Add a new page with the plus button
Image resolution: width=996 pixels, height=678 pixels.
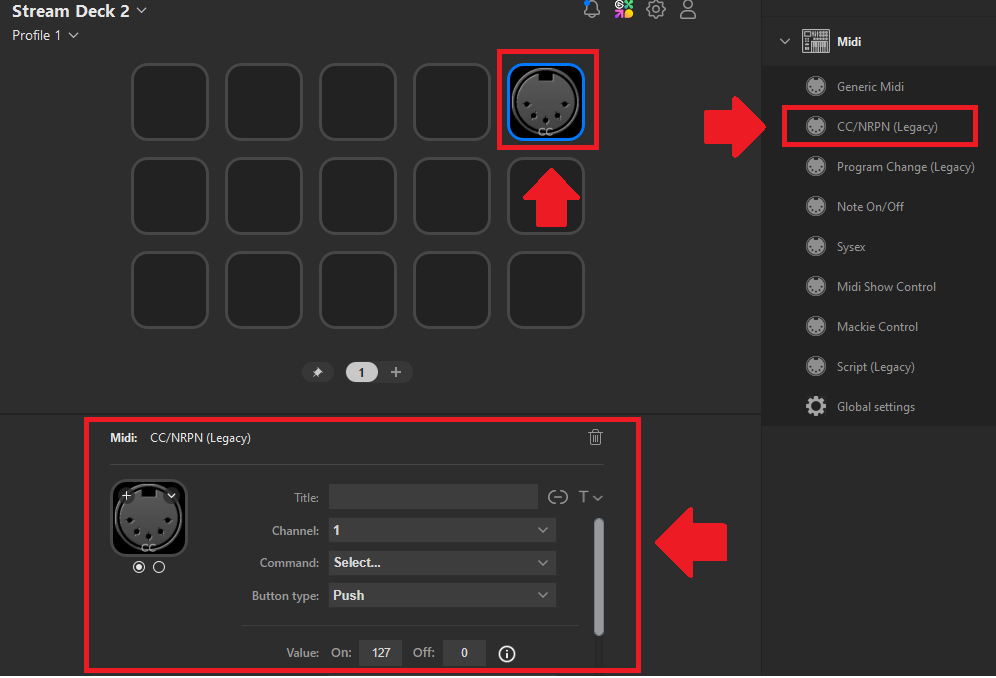click(396, 371)
